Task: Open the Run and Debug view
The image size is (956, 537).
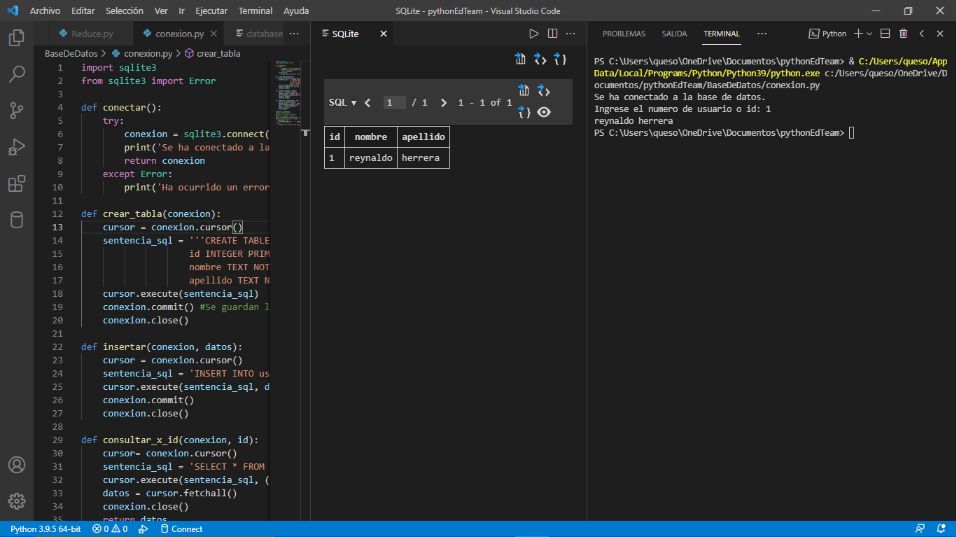Action: (16, 147)
